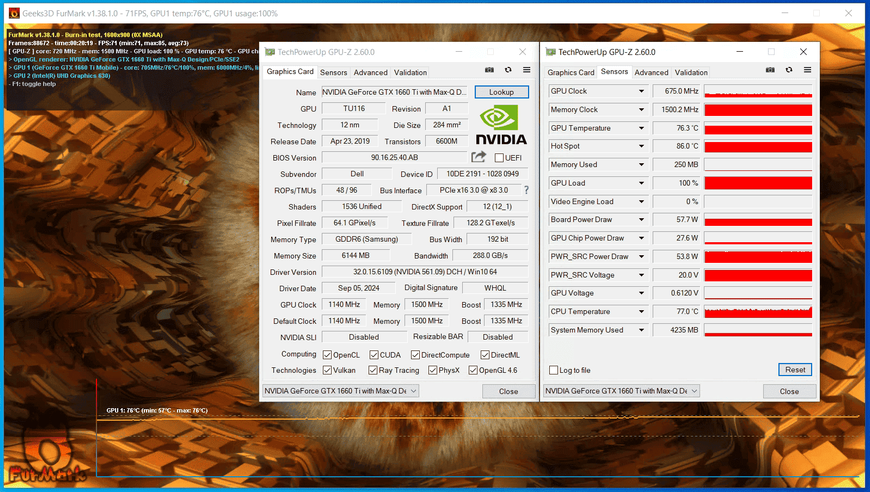Open the Memory Used sensor dropdown
Viewport: 870px width, 492px height.
click(x=641, y=165)
